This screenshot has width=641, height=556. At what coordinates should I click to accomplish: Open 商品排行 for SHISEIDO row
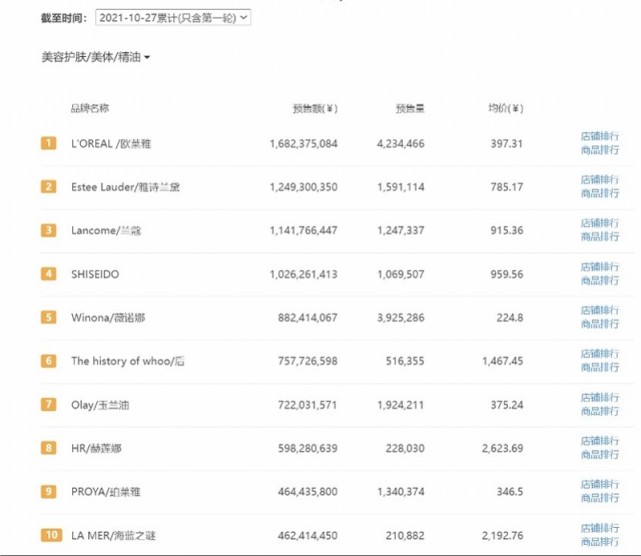[600, 280]
